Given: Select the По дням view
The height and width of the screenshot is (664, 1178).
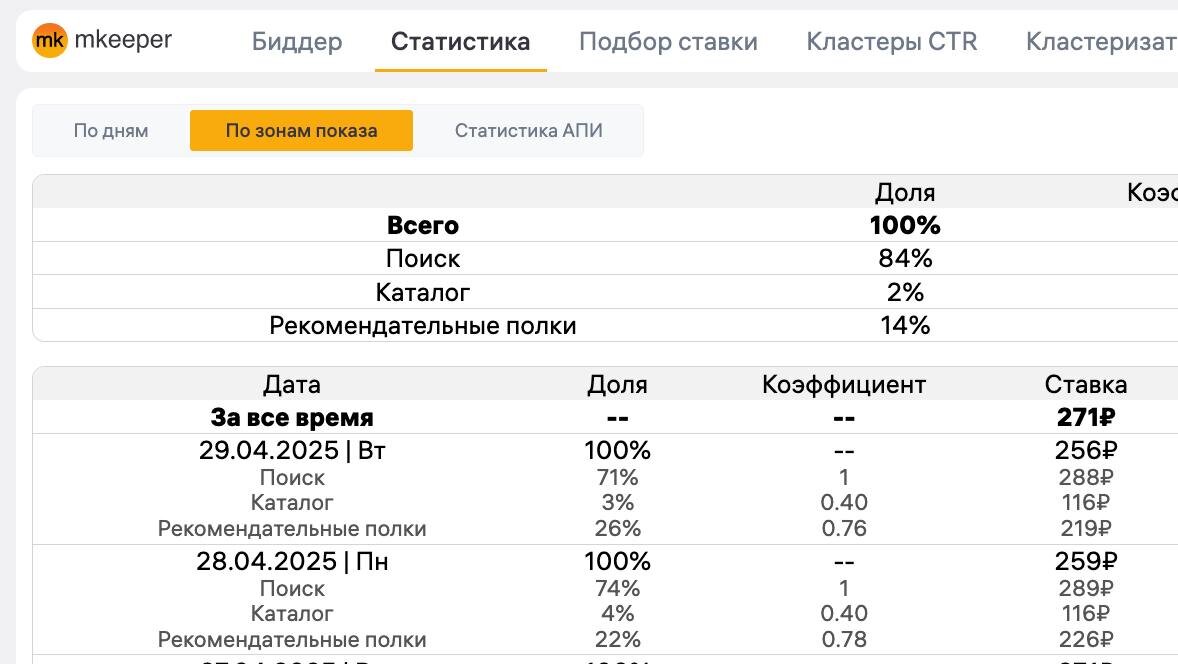Looking at the screenshot, I should (x=111, y=131).
